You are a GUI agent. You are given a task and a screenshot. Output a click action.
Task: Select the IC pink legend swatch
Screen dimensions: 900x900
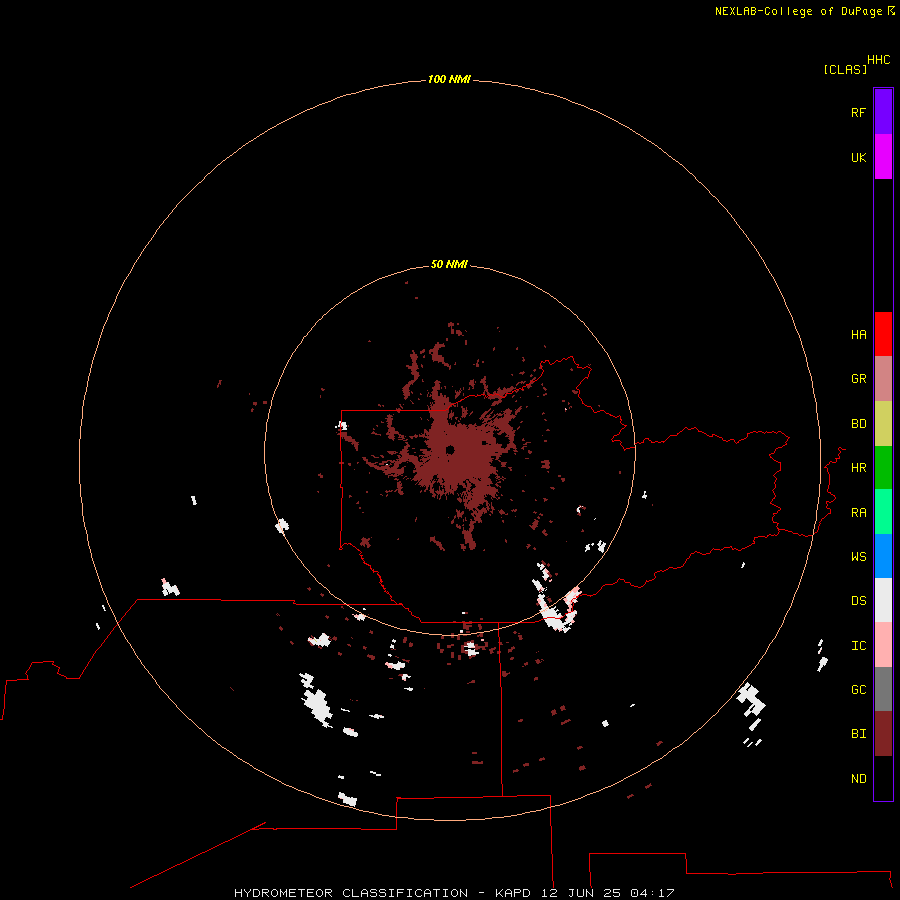tap(883, 645)
